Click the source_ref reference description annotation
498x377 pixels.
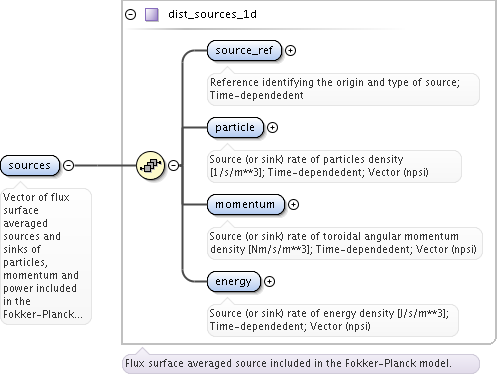point(343,89)
